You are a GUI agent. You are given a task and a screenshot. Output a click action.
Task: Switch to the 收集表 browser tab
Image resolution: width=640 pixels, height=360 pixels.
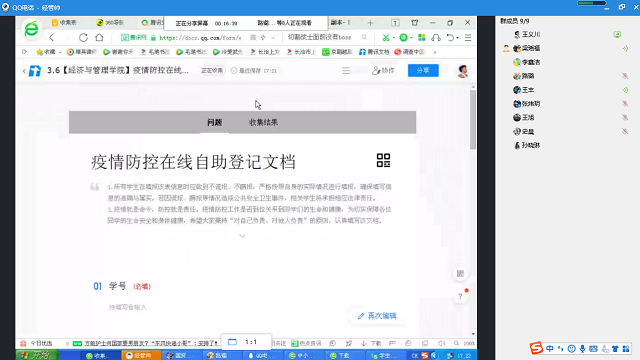click(64, 23)
